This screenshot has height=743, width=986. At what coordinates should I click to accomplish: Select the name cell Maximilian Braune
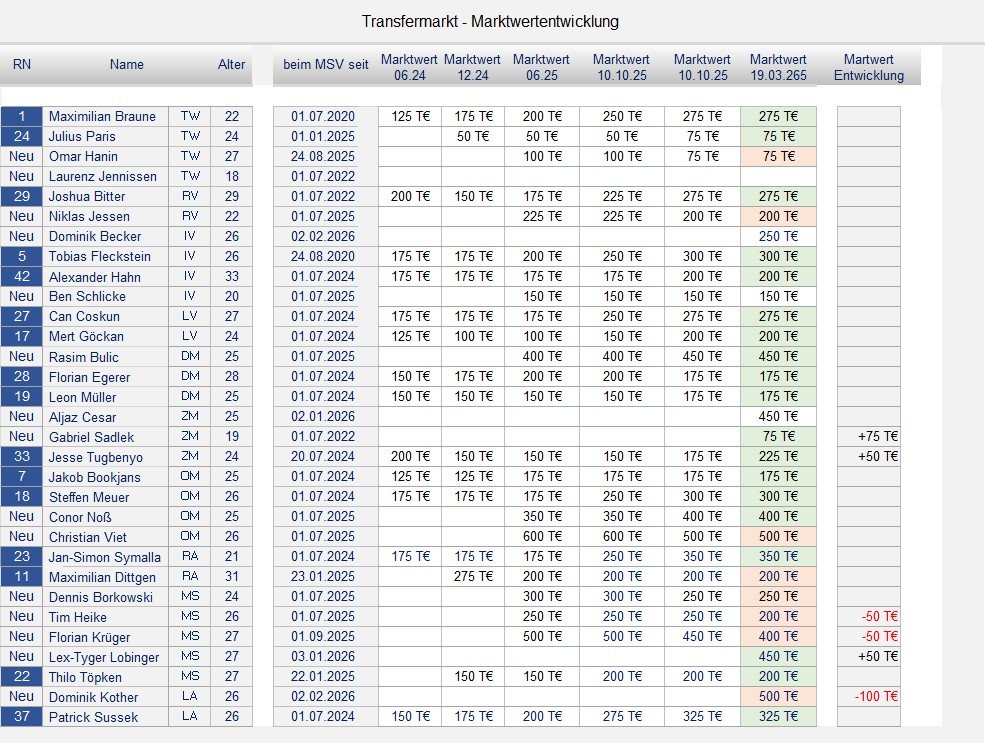105,117
